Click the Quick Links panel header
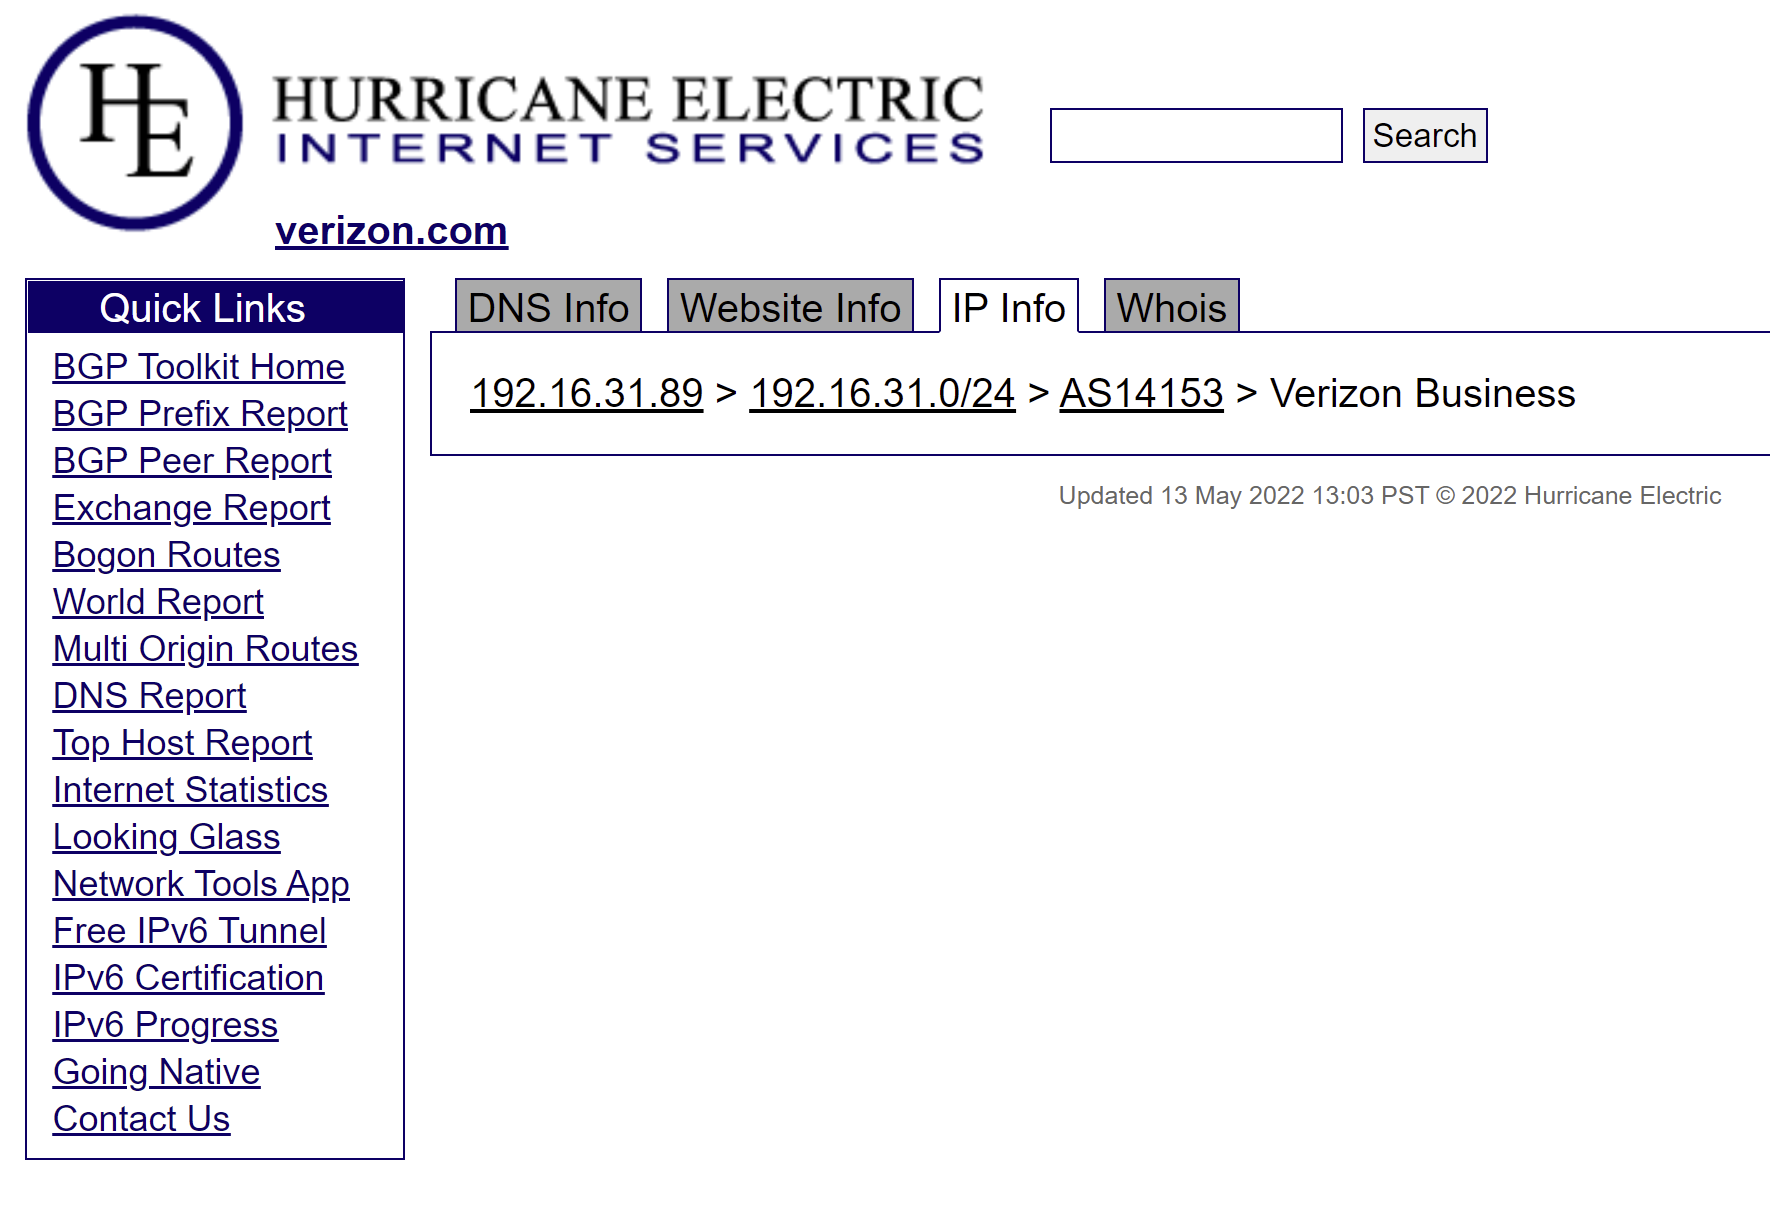 pos(215,308)
